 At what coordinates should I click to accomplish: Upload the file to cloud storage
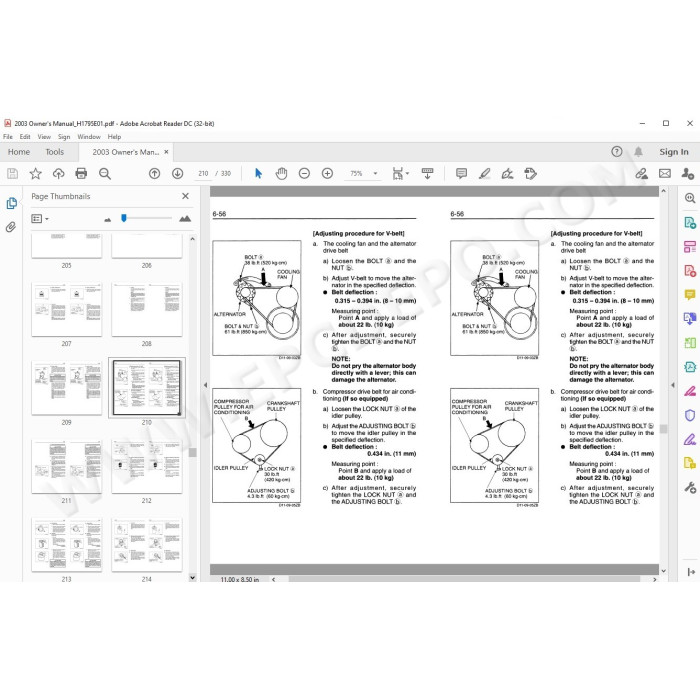coord(58,174)
